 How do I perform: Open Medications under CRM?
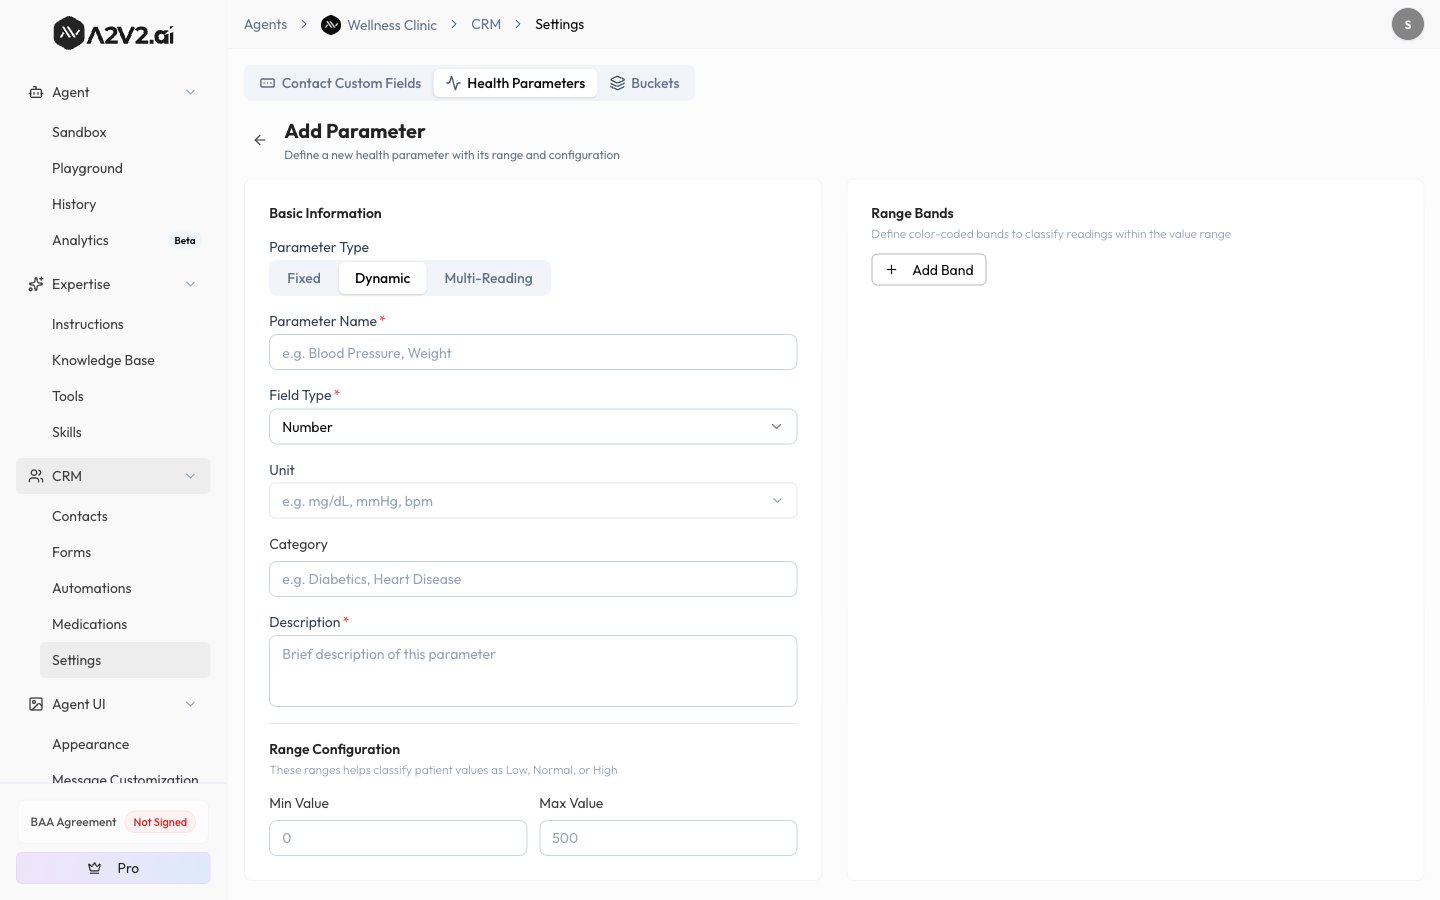click(125, 624)
